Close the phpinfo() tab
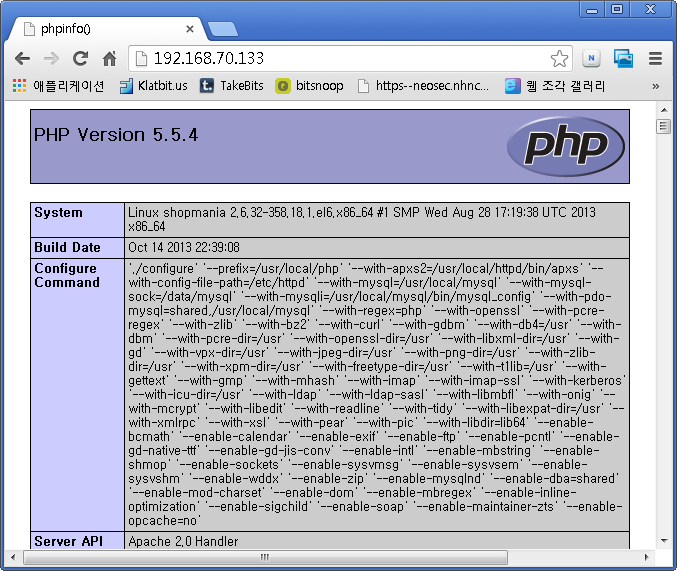 point(190,29)
